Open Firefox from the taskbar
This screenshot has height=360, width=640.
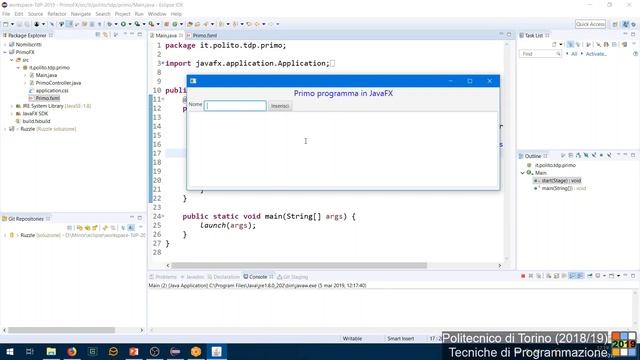72,351
